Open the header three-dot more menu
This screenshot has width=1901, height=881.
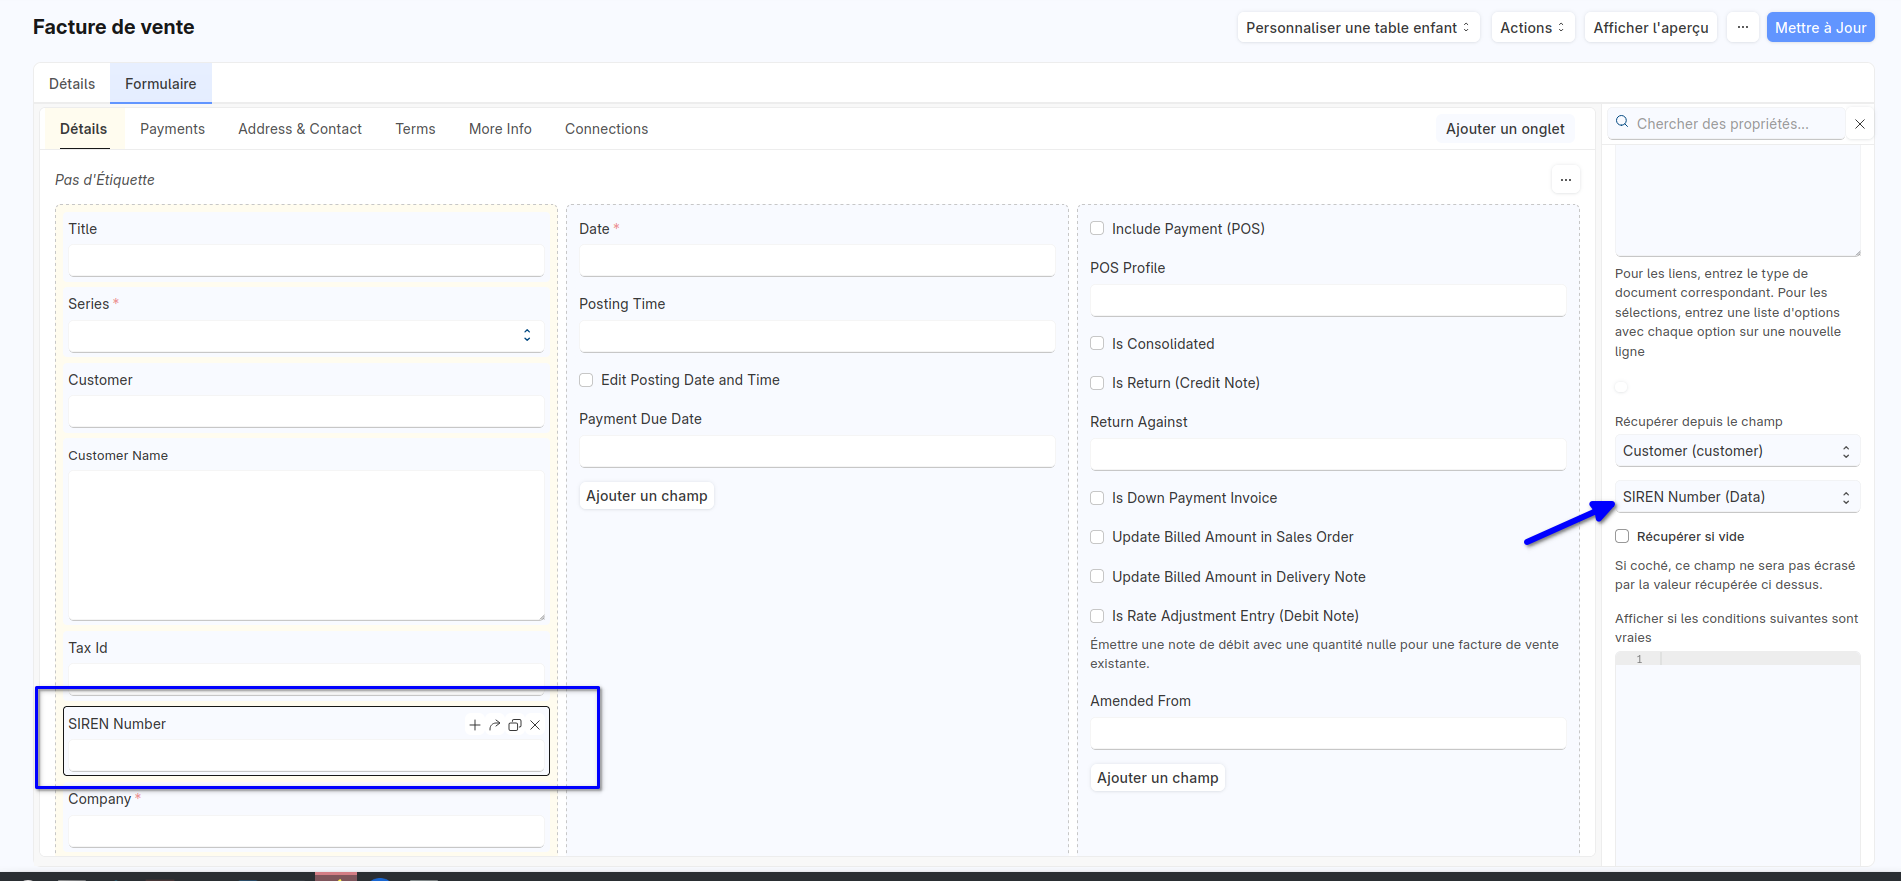coord(1742,28)
